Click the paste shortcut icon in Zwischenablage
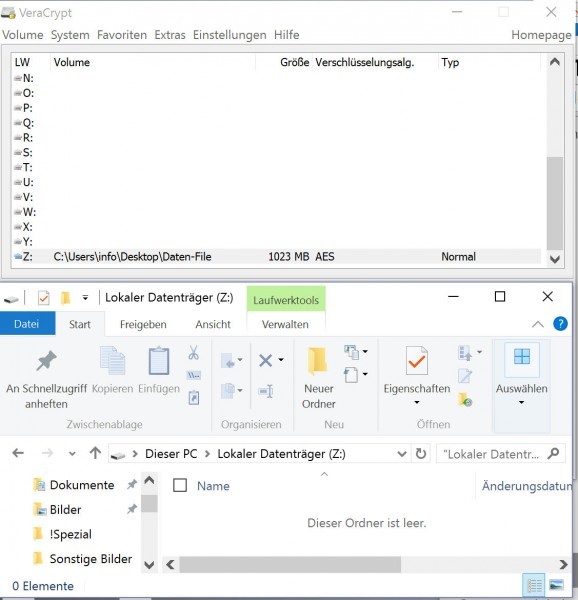Screen dimensions: 578x600 194,398
